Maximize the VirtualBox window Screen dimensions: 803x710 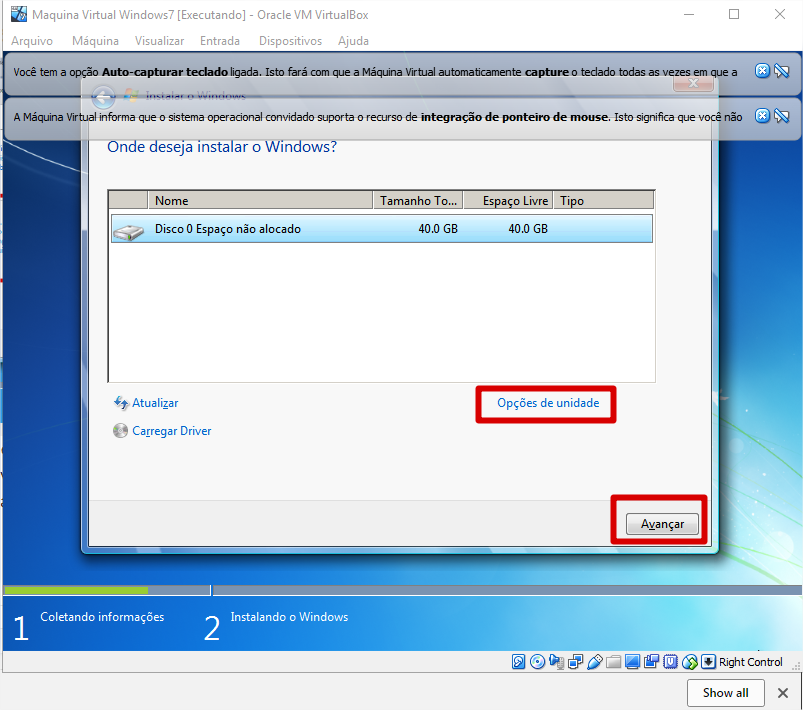[734, 14]
